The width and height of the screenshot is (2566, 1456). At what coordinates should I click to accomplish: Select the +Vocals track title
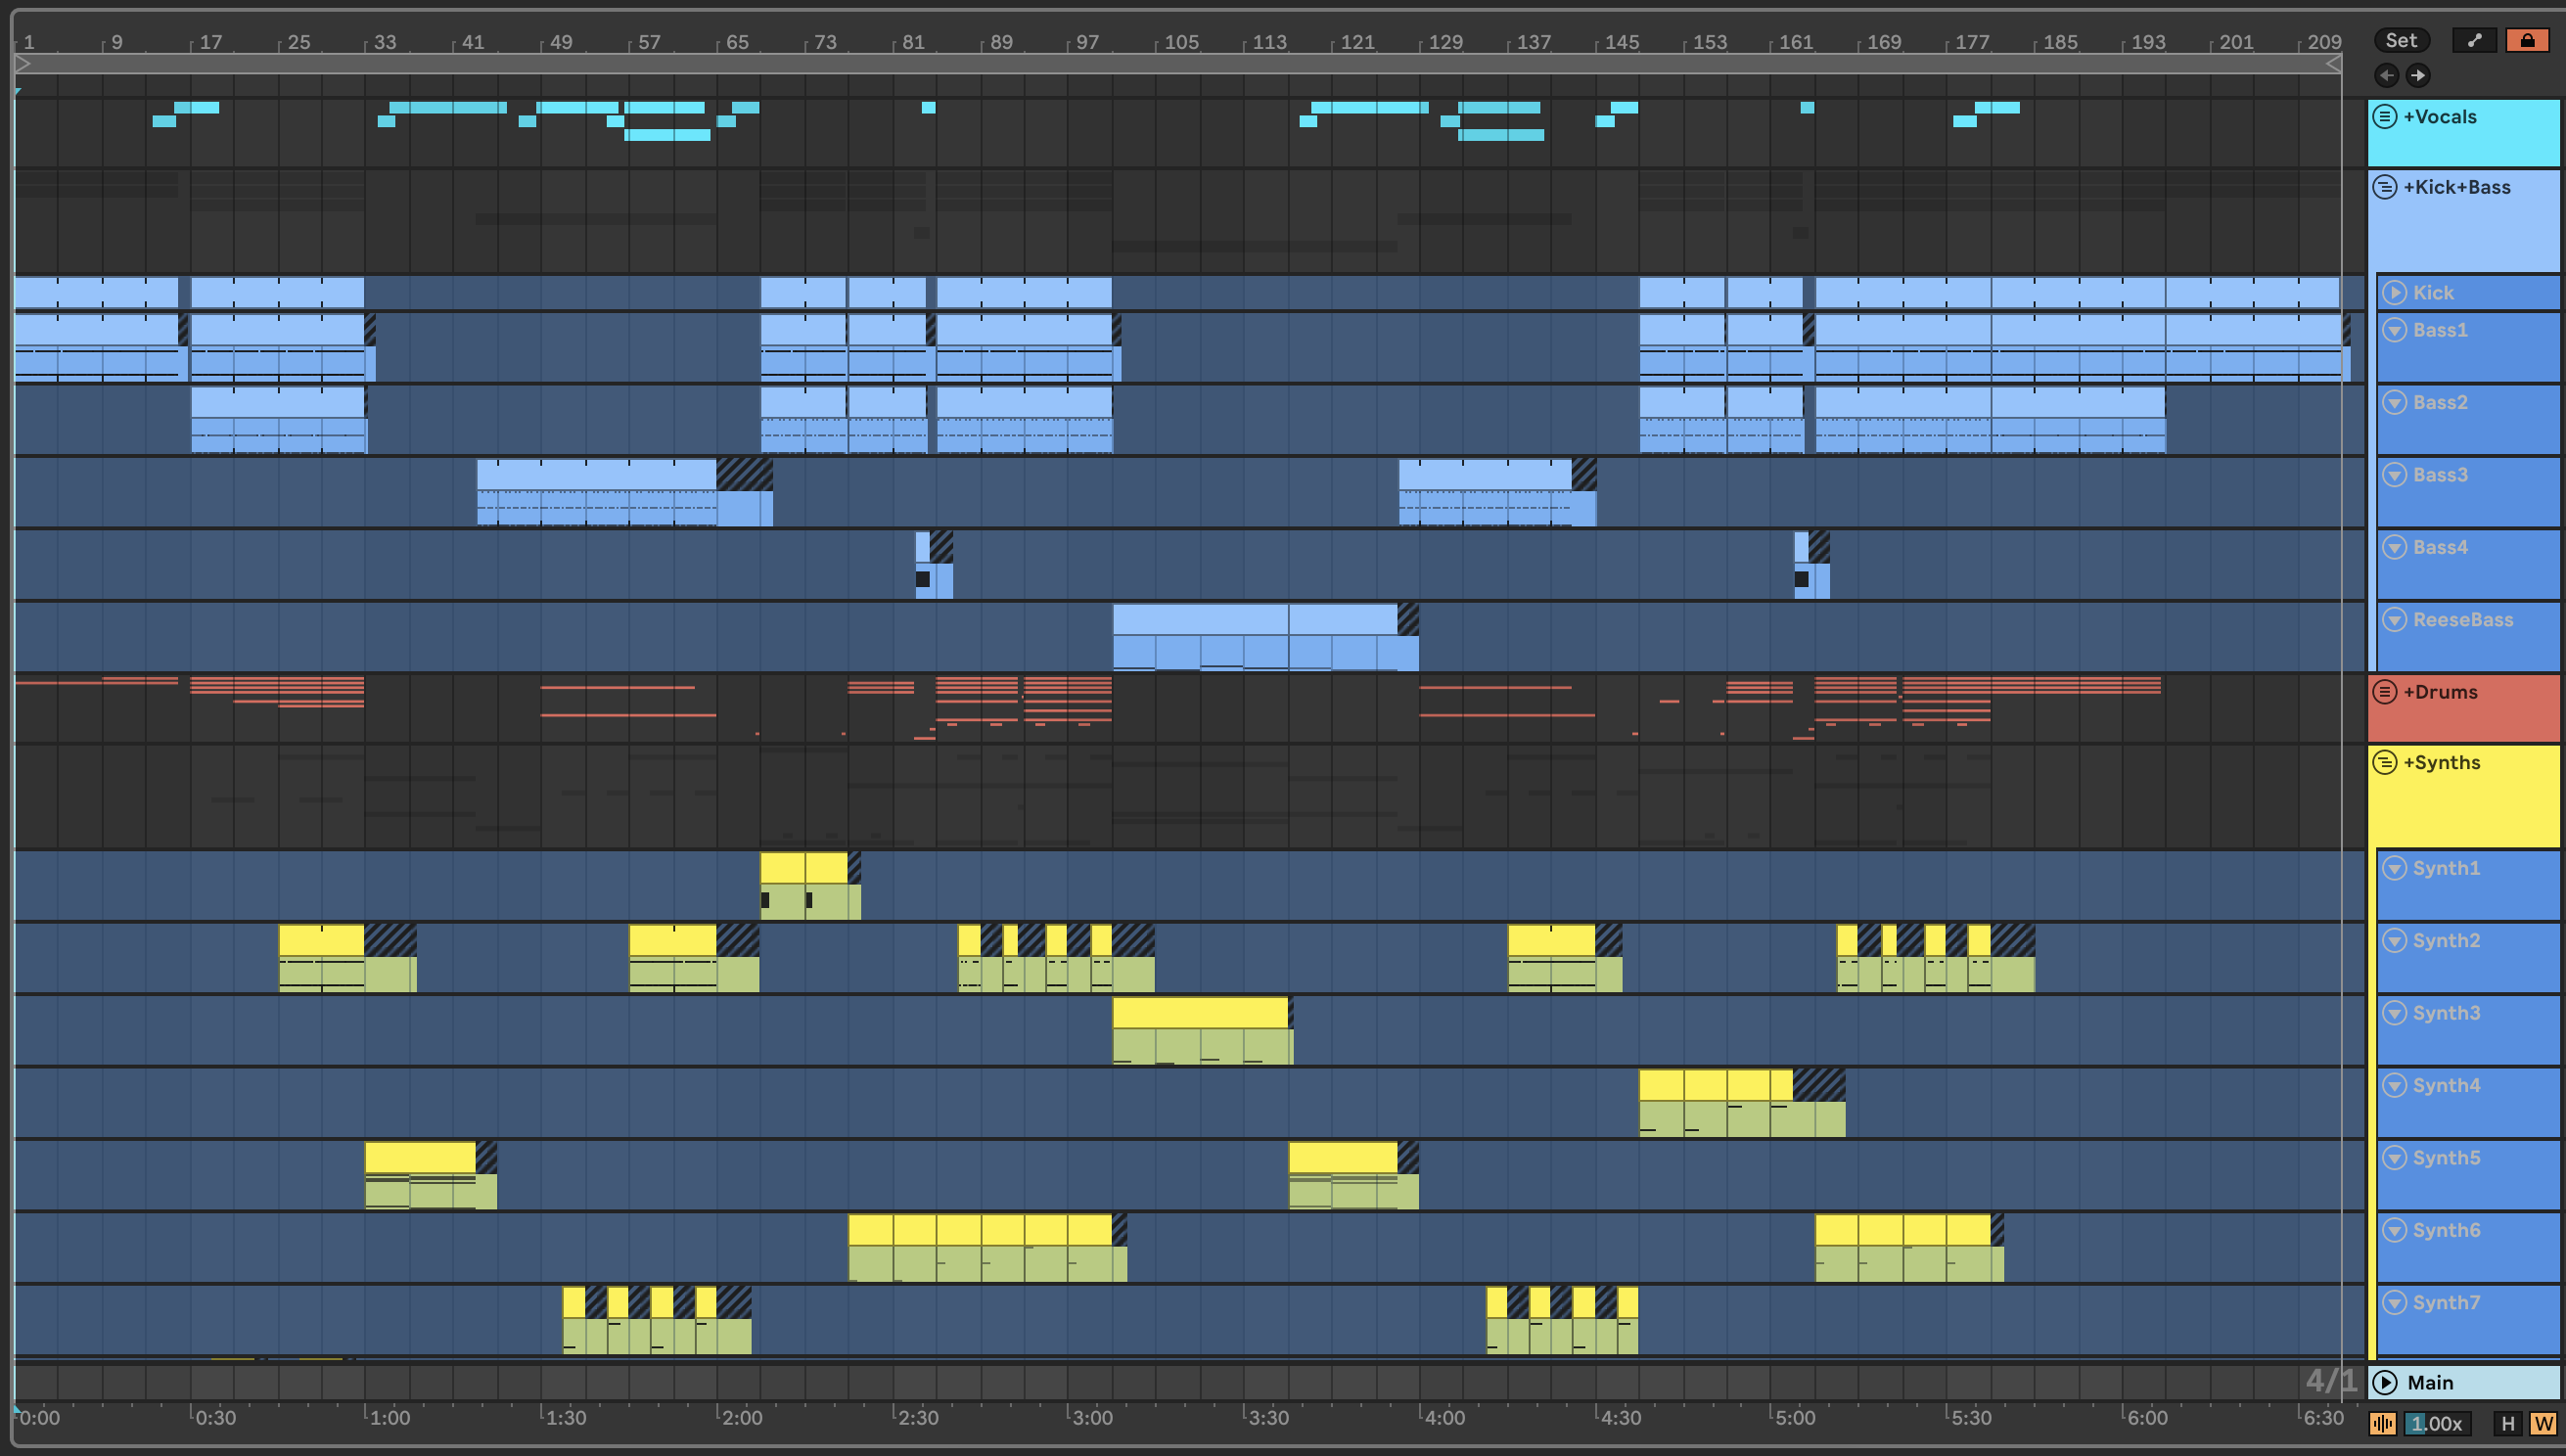(2440, 116)
